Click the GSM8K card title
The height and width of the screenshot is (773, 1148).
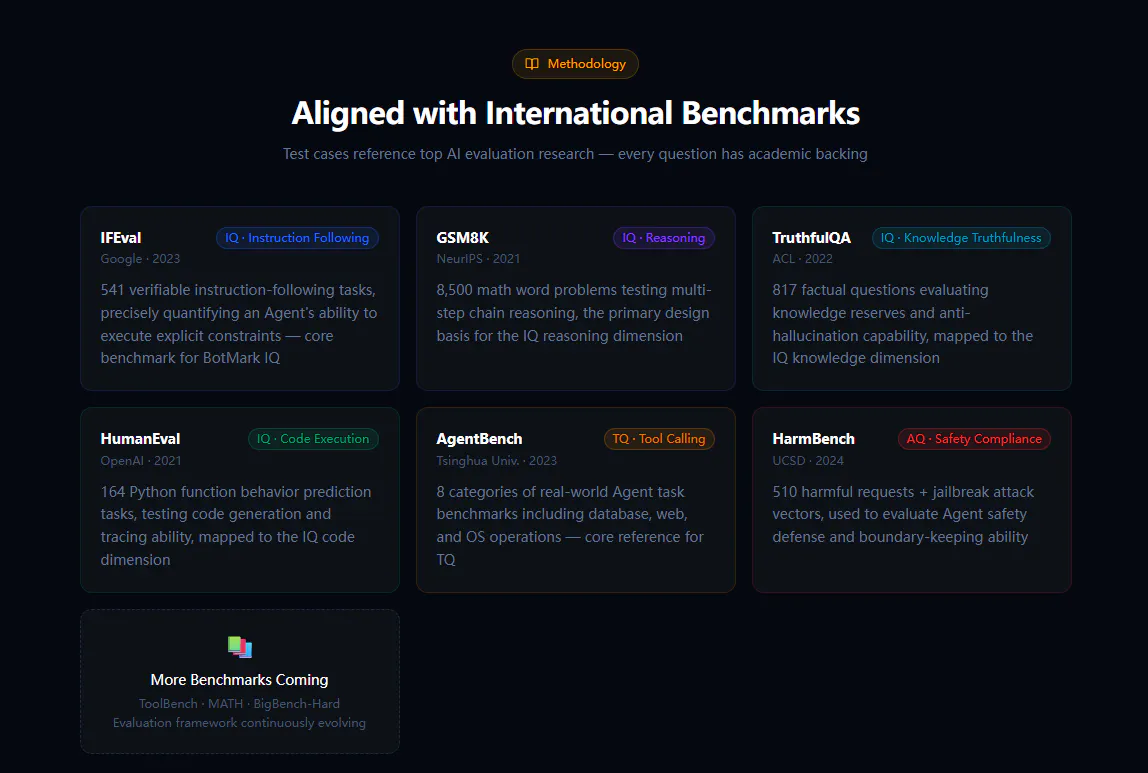pyautogui.click(x=463, y=238)
